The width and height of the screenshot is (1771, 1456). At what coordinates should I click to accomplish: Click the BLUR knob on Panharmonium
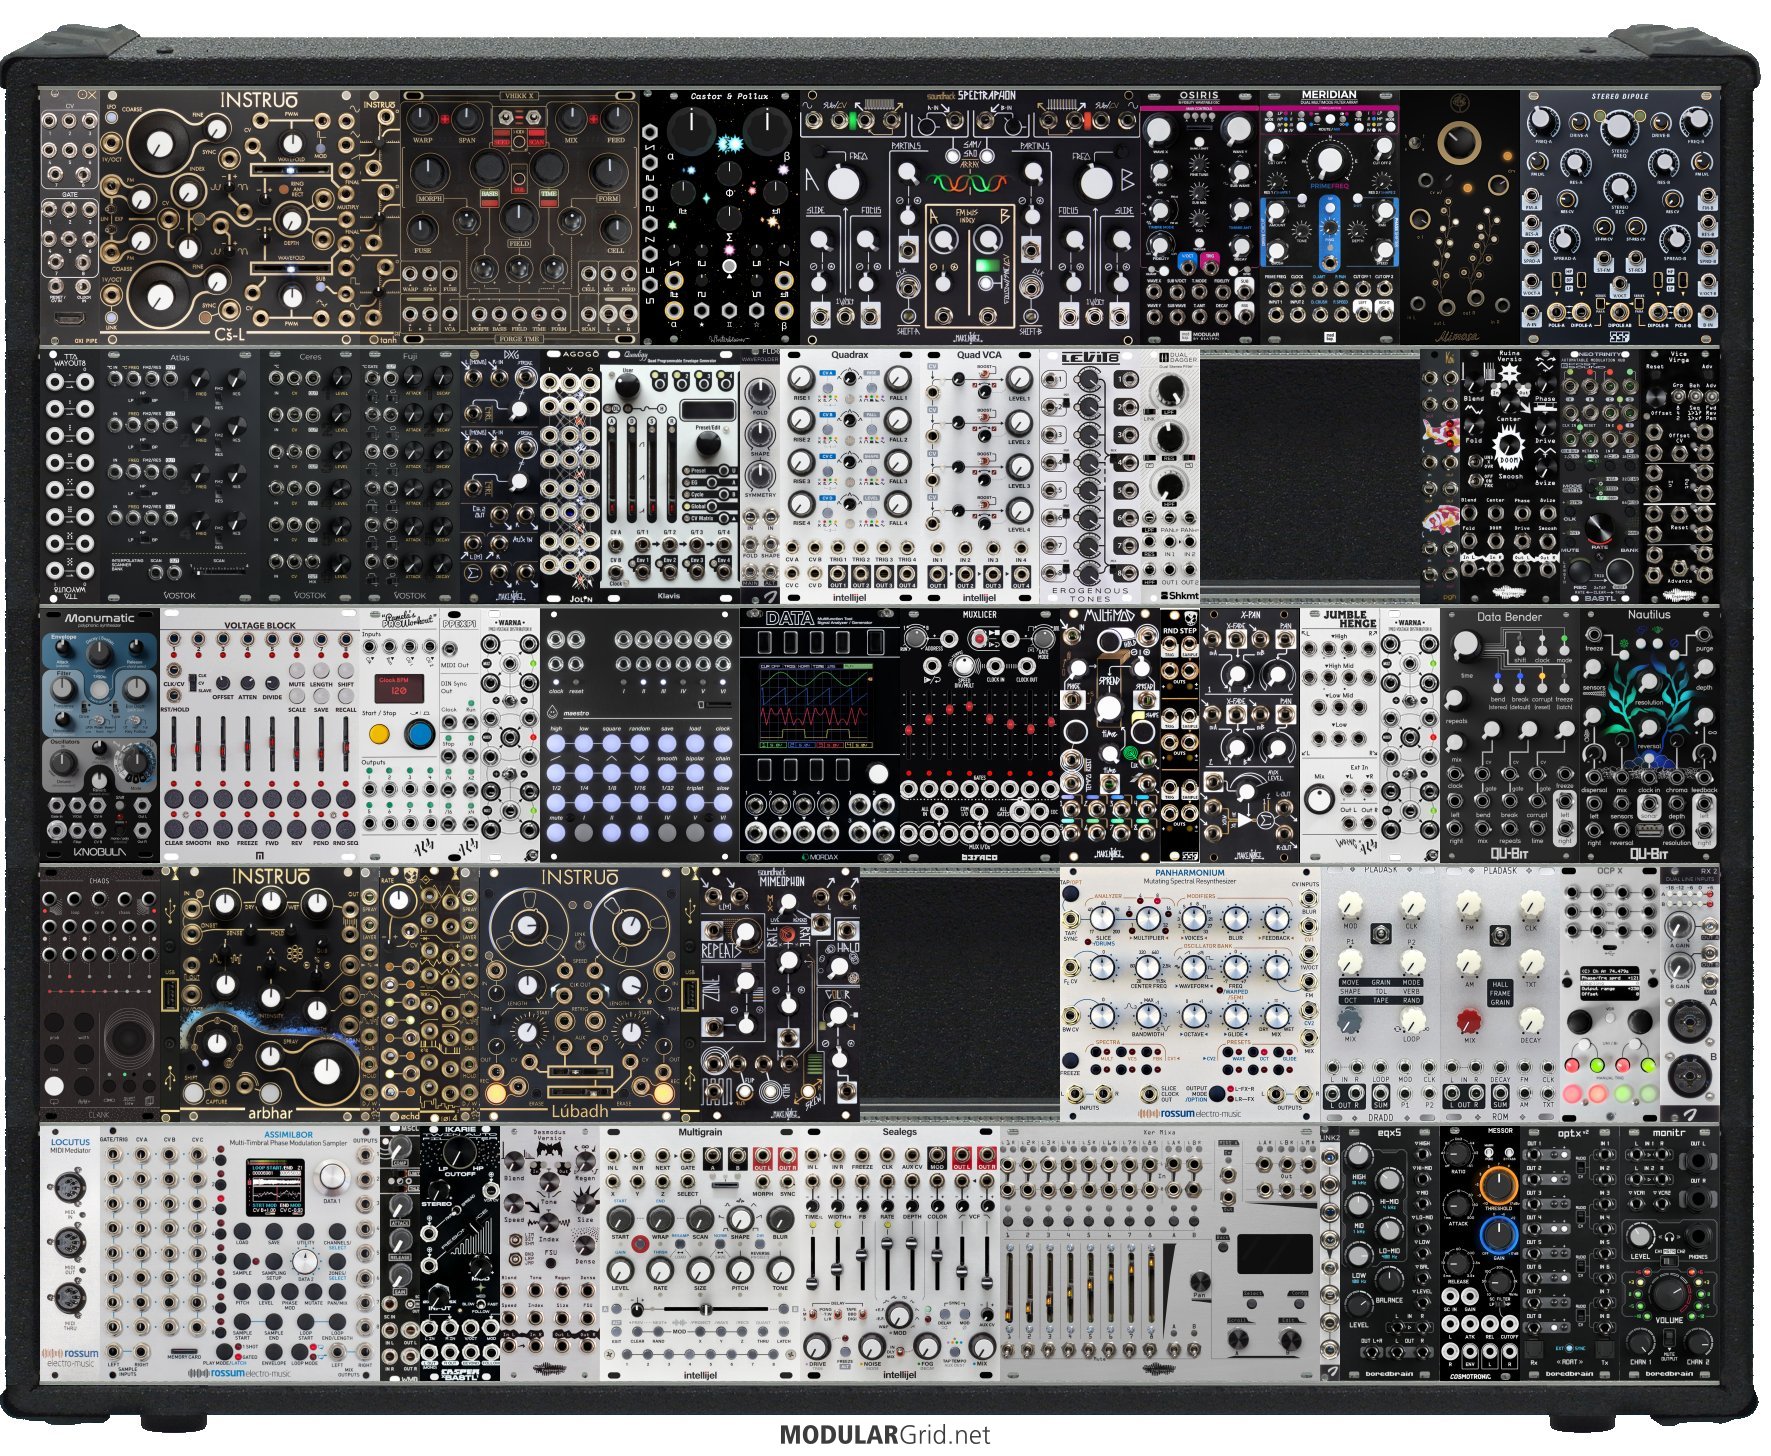point(1235,921)
